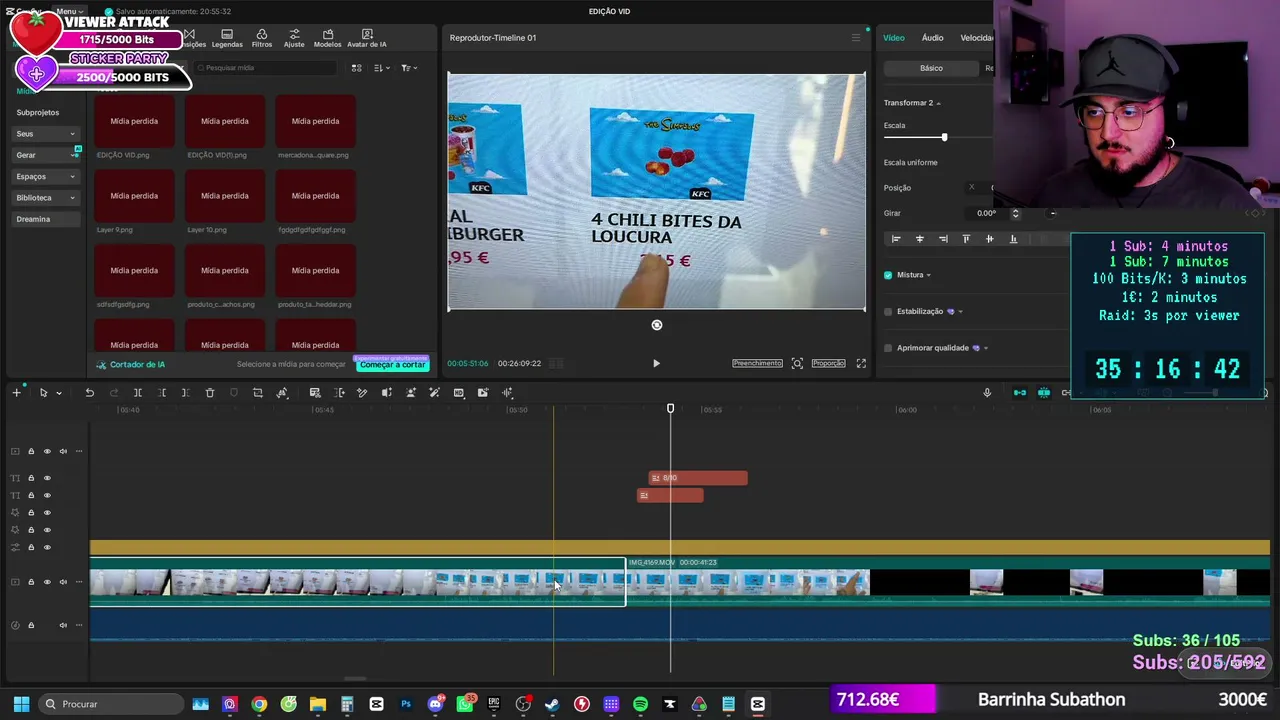Open Google Chrome from the taskbar
The height and width of the screenshot is (720, 1280).
pos(259,704)
